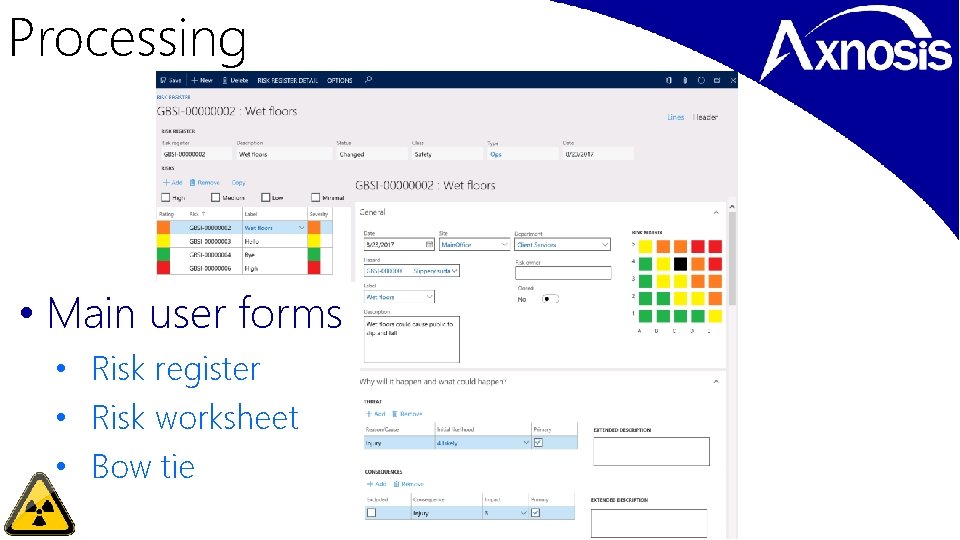Viewport: 960px width, 540px height.
Task: Enable the High filter checkbox
Action: [165, 197]
